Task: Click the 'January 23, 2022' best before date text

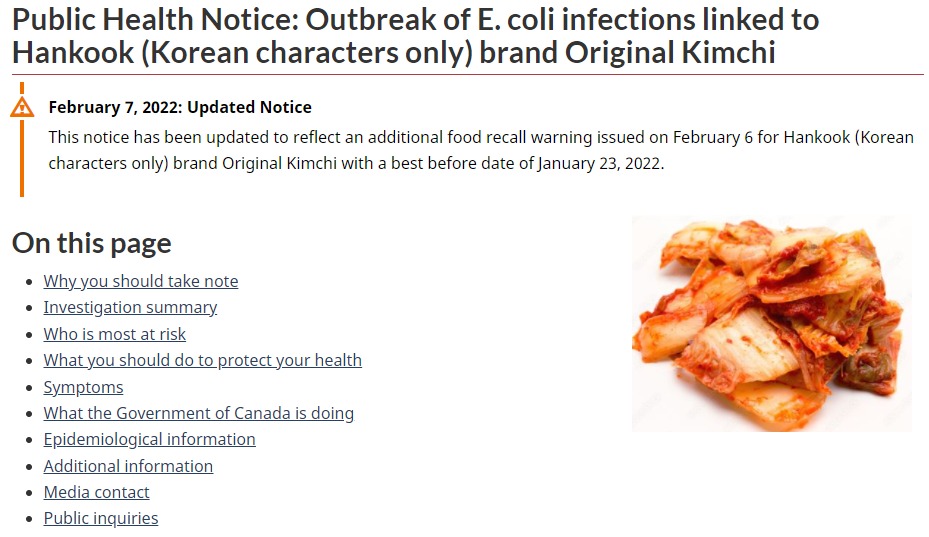Action: point(598,163)
